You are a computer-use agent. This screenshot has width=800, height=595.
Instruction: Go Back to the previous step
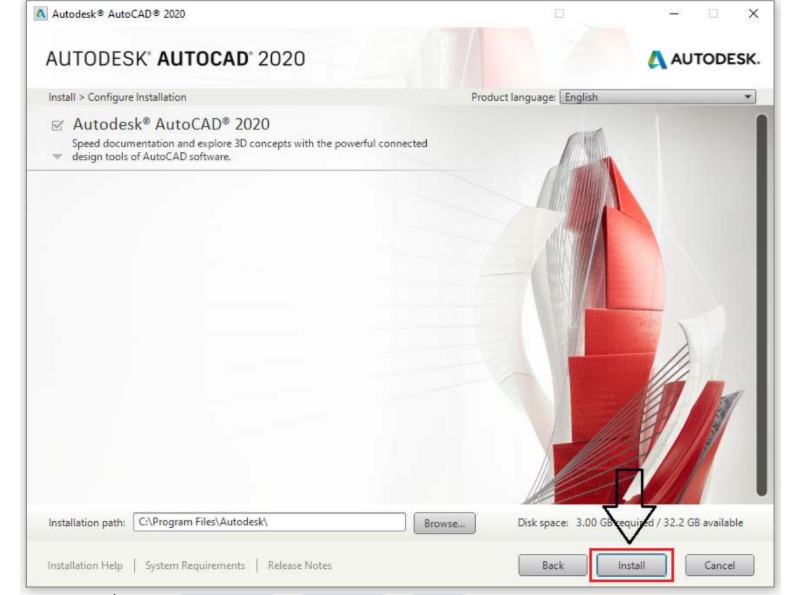(553, 565)
